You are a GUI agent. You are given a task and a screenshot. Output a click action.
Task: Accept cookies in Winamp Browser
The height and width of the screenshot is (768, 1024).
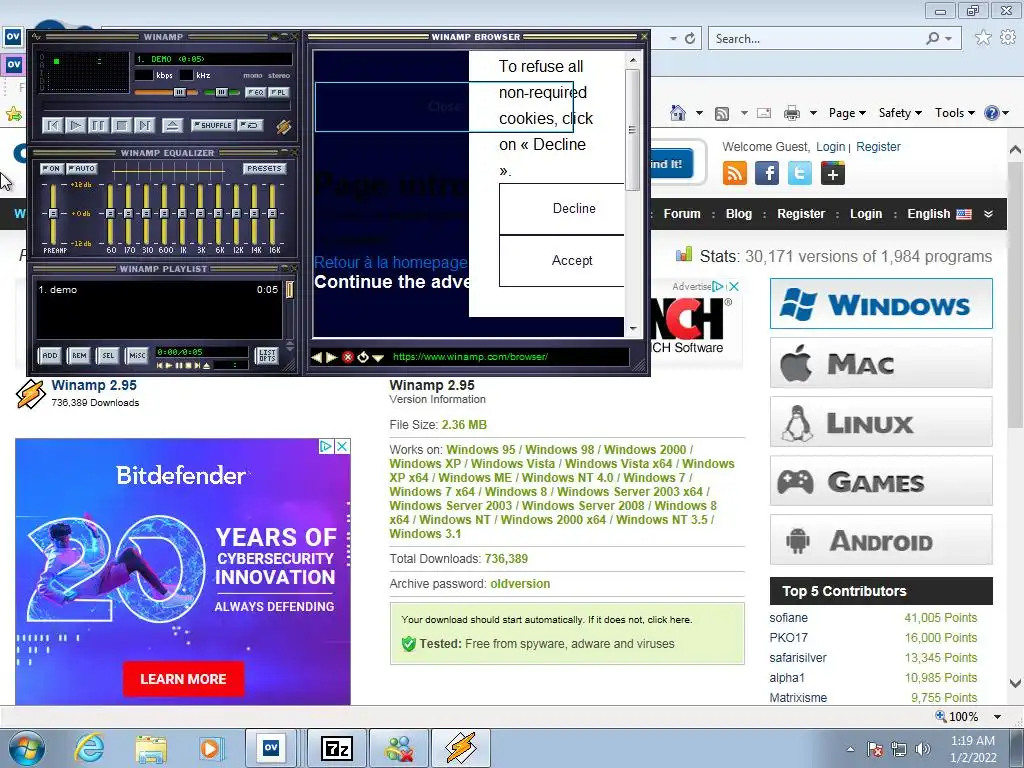[562, 261]
